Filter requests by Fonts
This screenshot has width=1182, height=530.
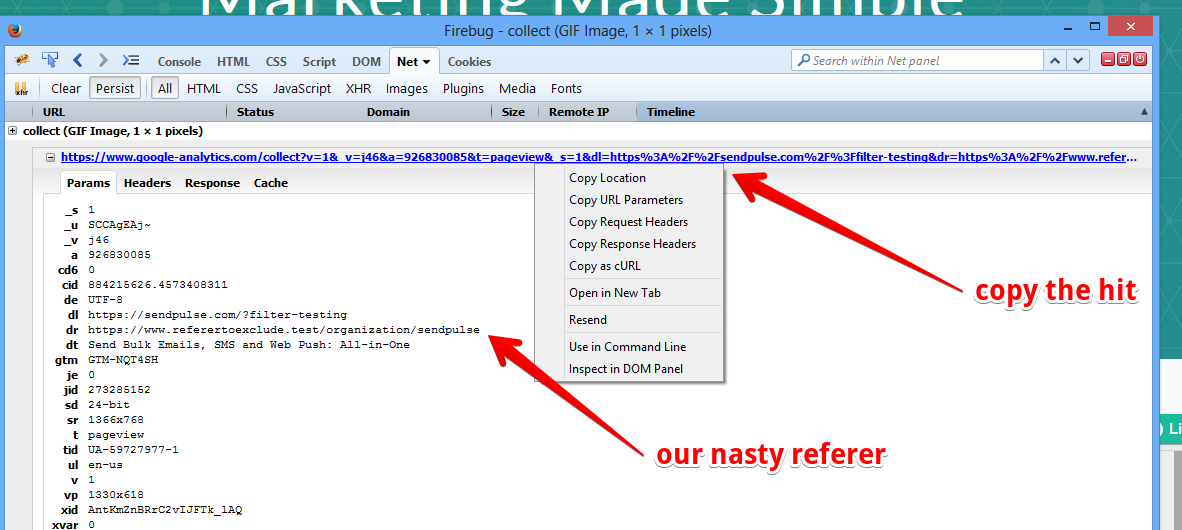tap(566, 88)
